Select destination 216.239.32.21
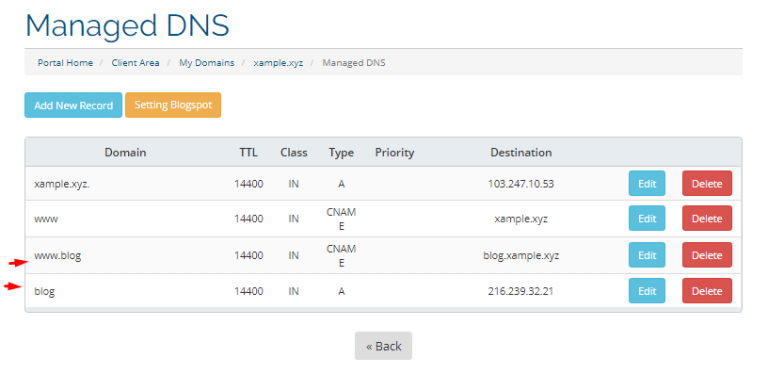Image resolution: width=768 pixels, height=374 pixels. point(521,291)
